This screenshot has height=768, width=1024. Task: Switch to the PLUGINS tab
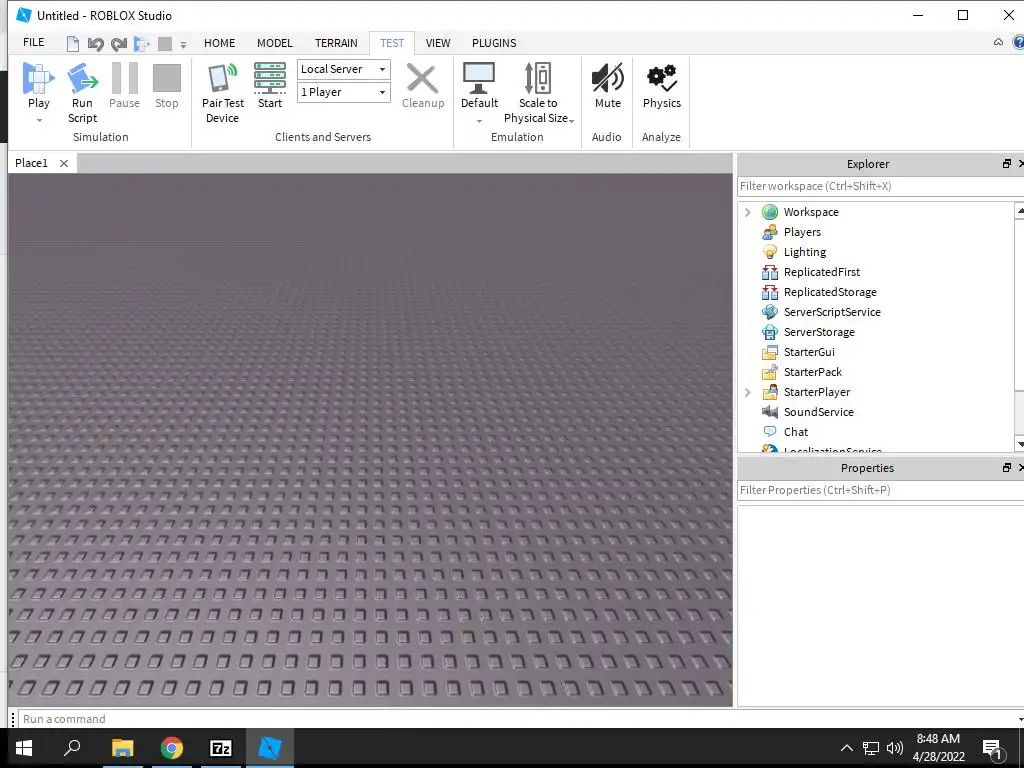pos(494,43)
